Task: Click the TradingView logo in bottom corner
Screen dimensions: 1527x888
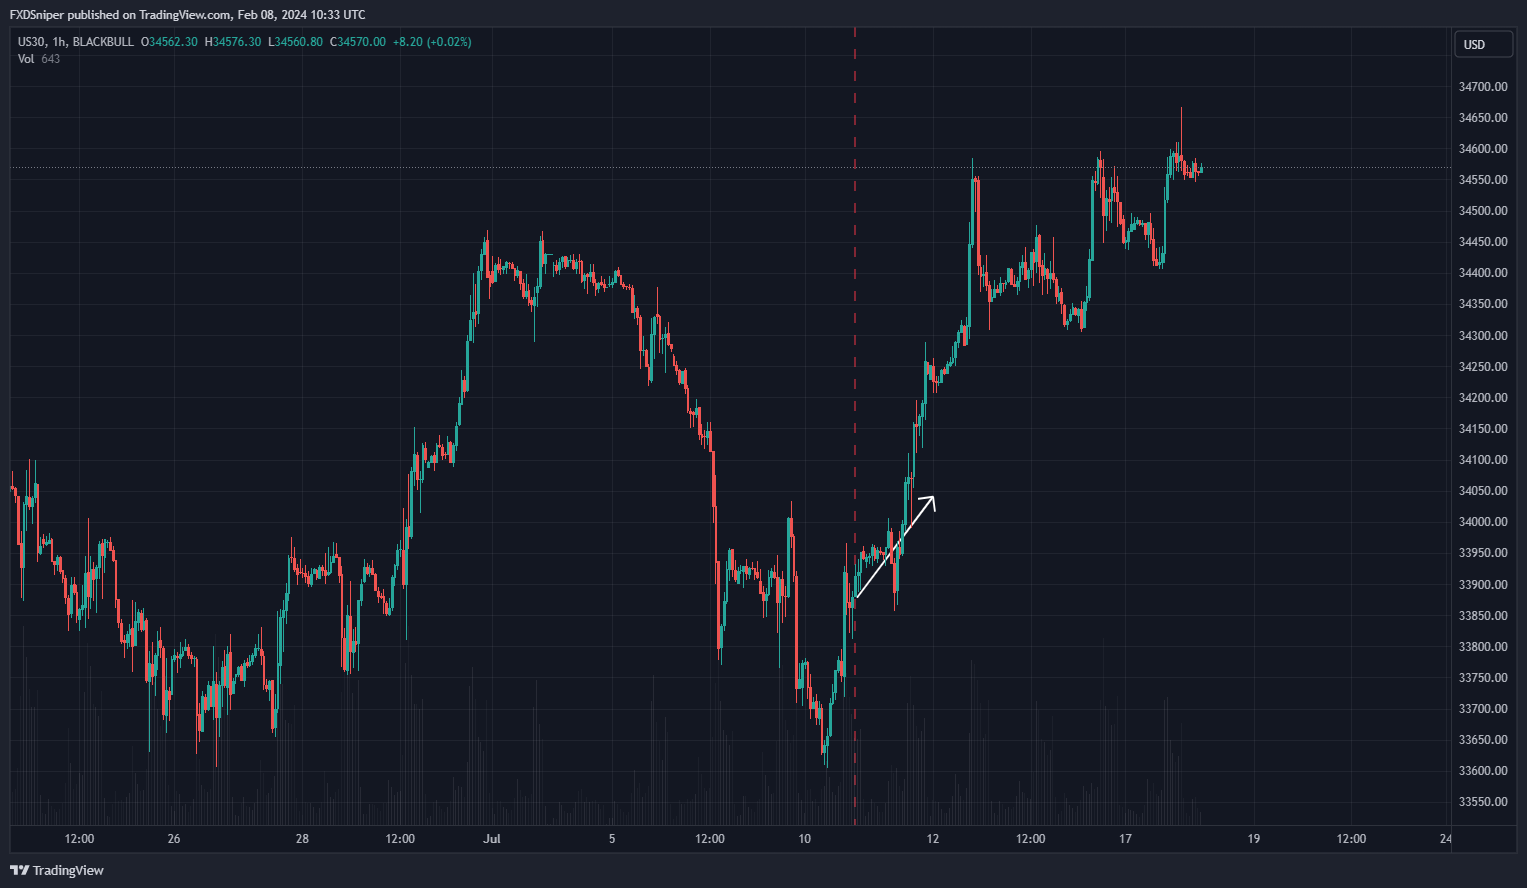Action: tap(57, 870)
